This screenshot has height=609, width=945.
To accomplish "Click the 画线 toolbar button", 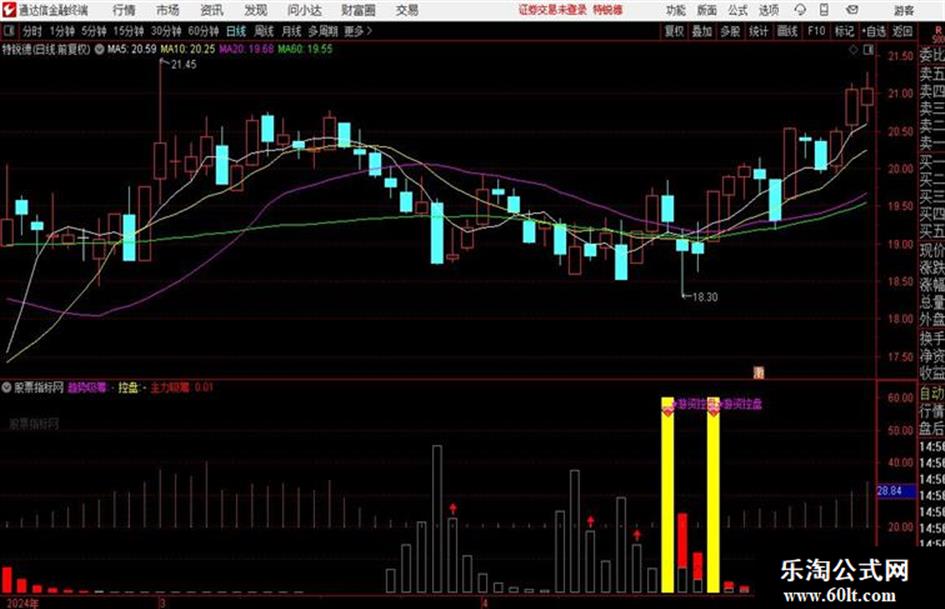I will pos(787,31).
